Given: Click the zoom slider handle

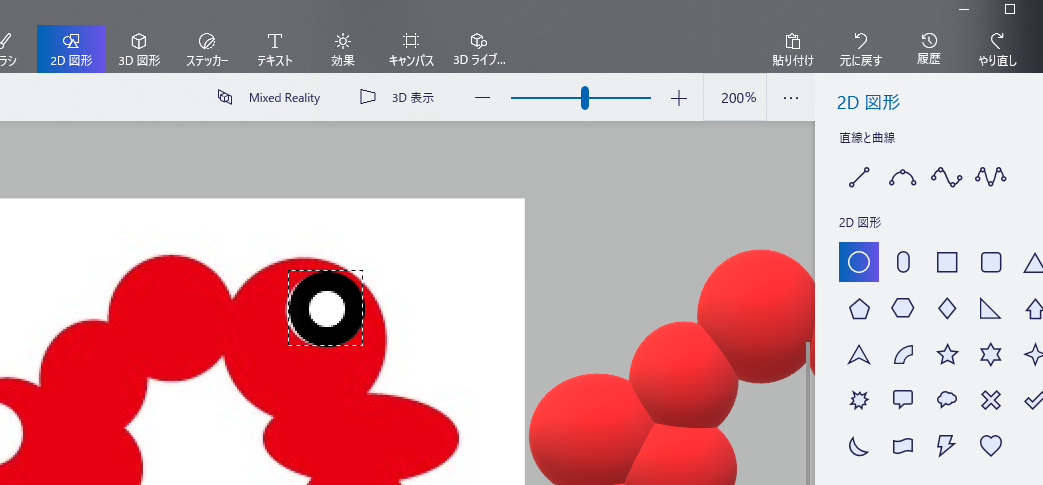Looking at the screenshot, I should (585, 98).
